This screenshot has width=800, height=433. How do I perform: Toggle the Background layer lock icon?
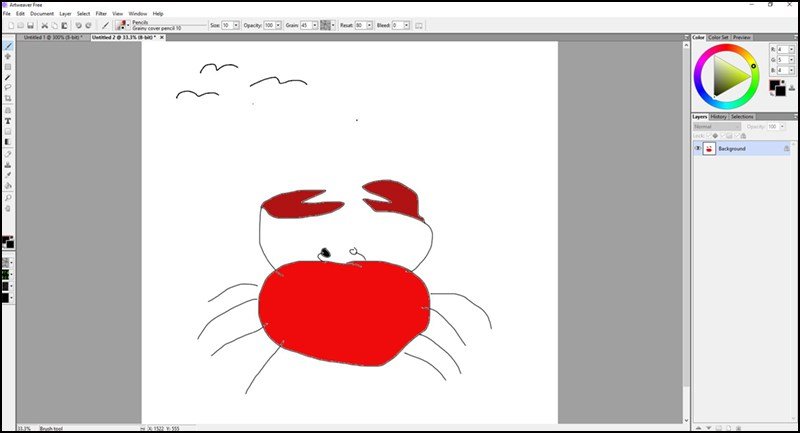pyautogui.click(x=786, y=148)
